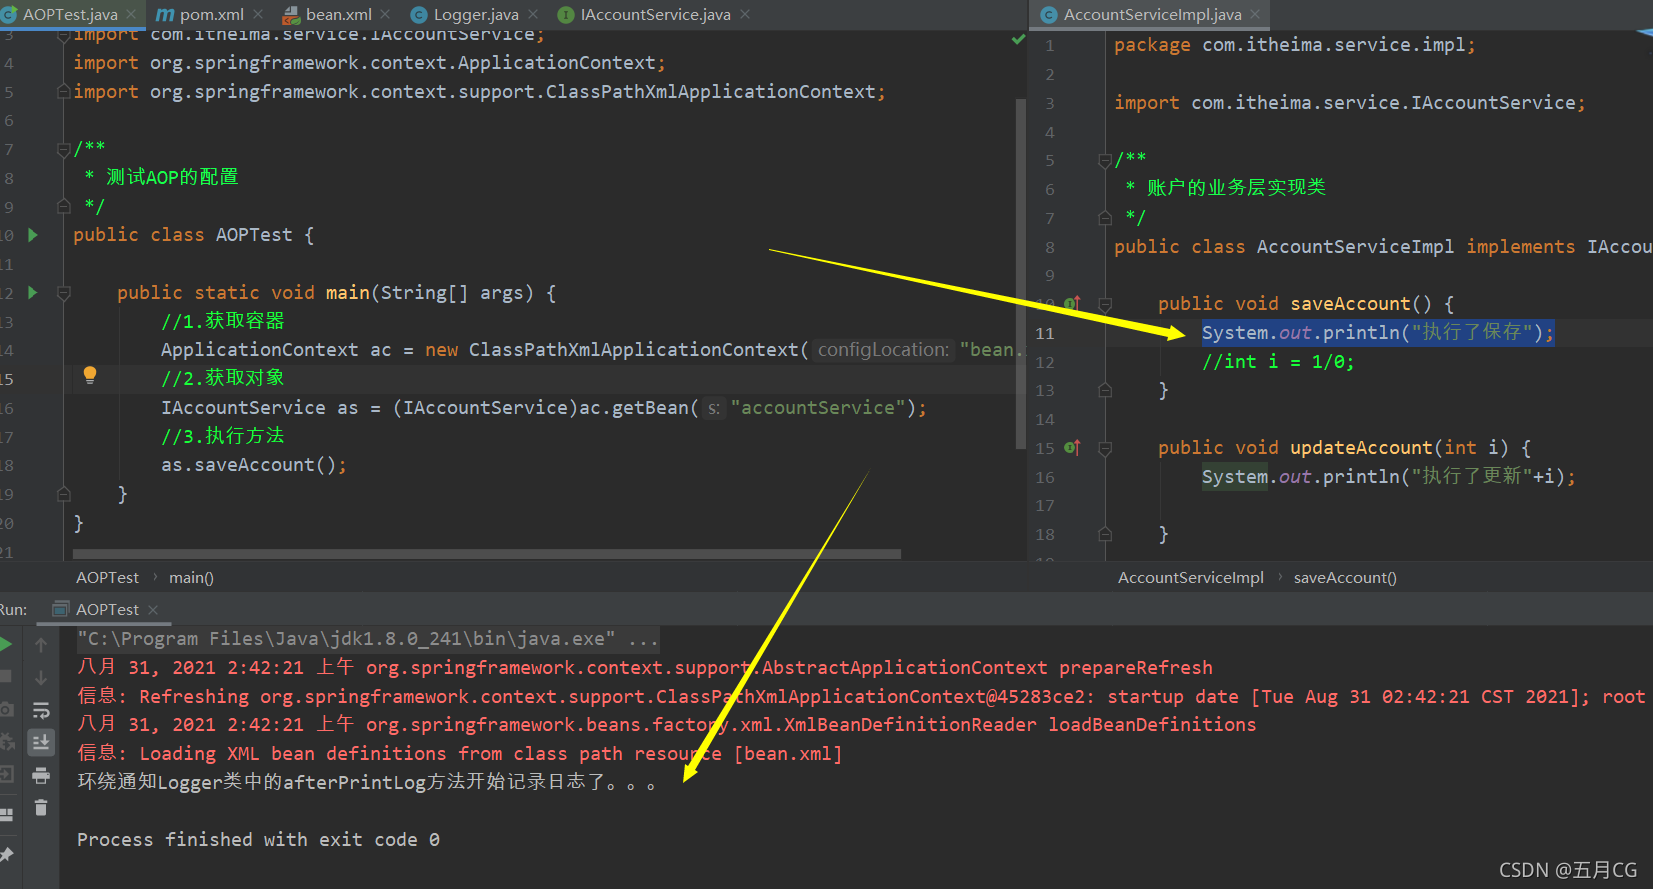The height and width of the screenshot is (889, 1653).
Task: Click the dump threads camera icon
Action: click(6, 709)
